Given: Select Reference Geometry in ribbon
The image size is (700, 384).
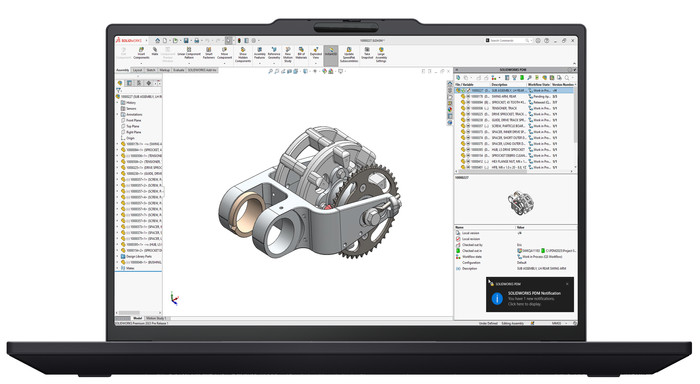Looking at the screenshot, I should click(274, 53).
